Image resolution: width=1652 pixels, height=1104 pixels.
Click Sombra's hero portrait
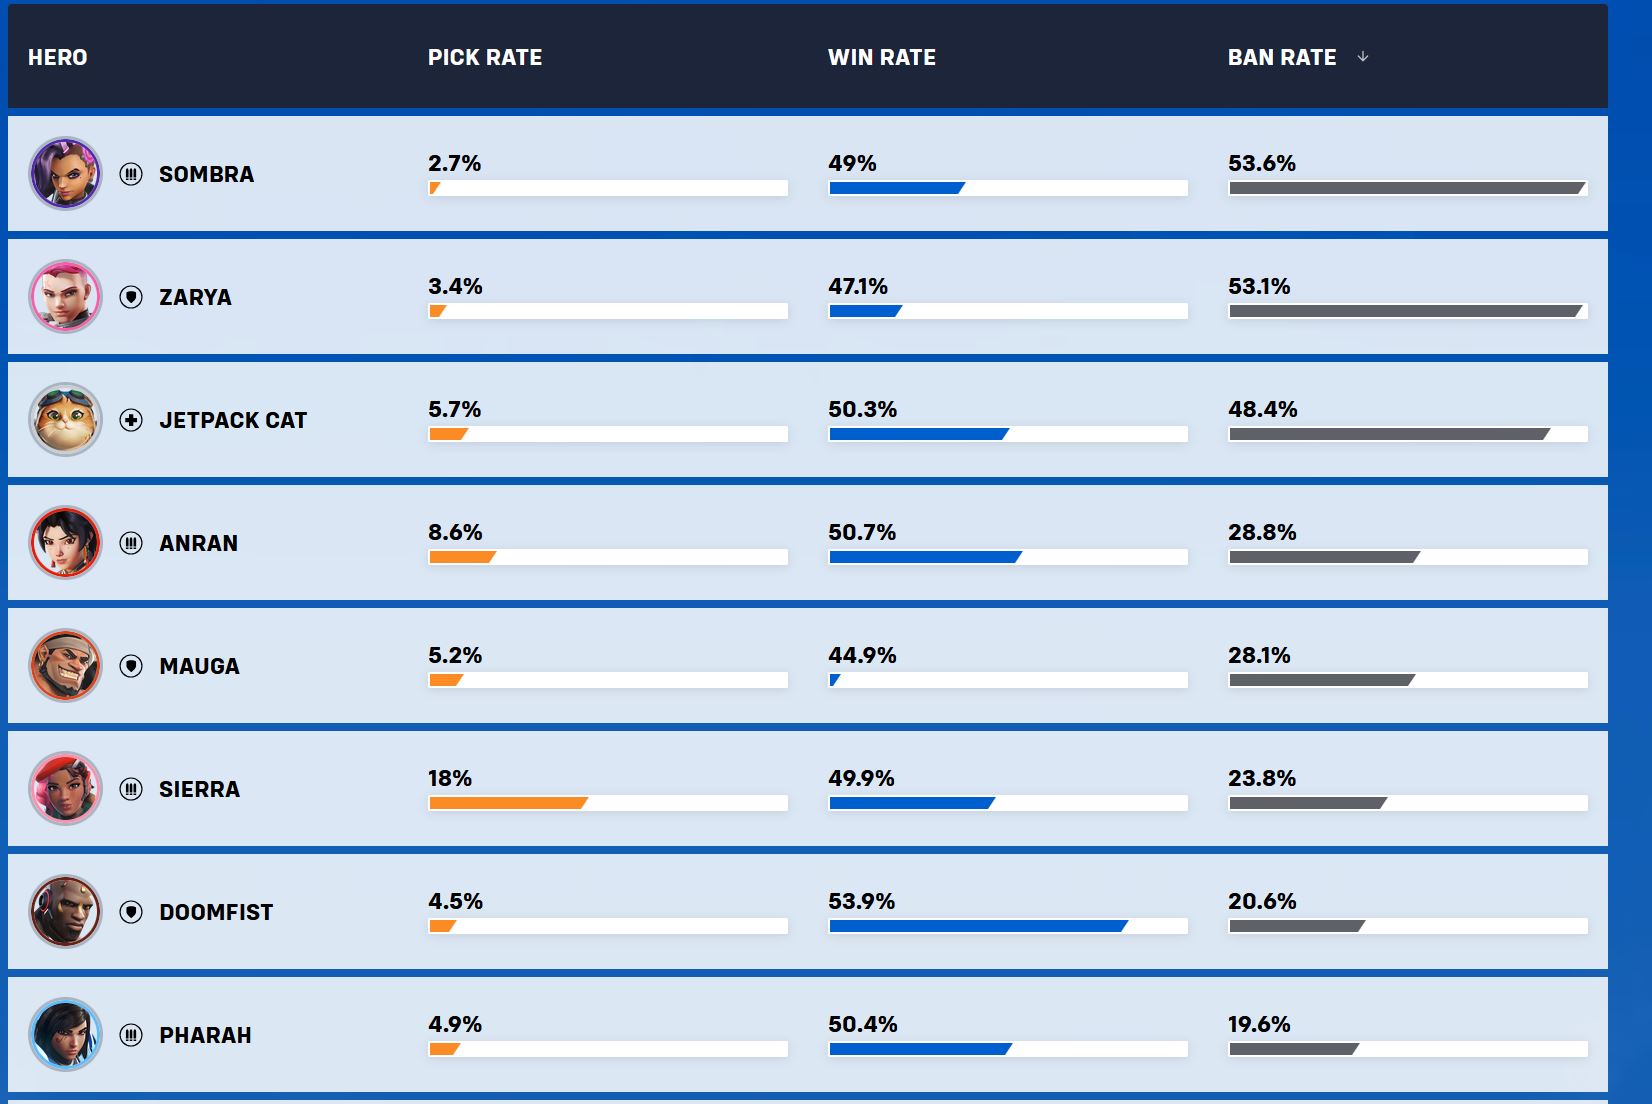coord(65,173)
